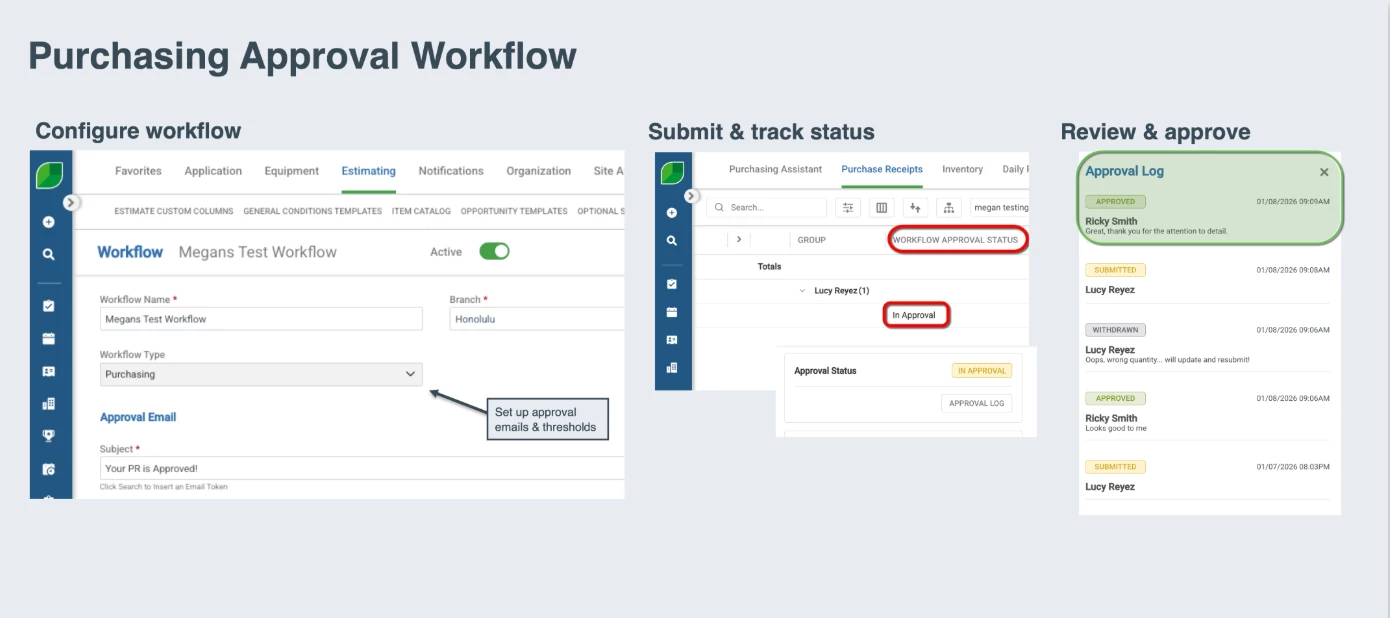Click the Workflow Name input field

pyautogui.click(x=261, y=319)
